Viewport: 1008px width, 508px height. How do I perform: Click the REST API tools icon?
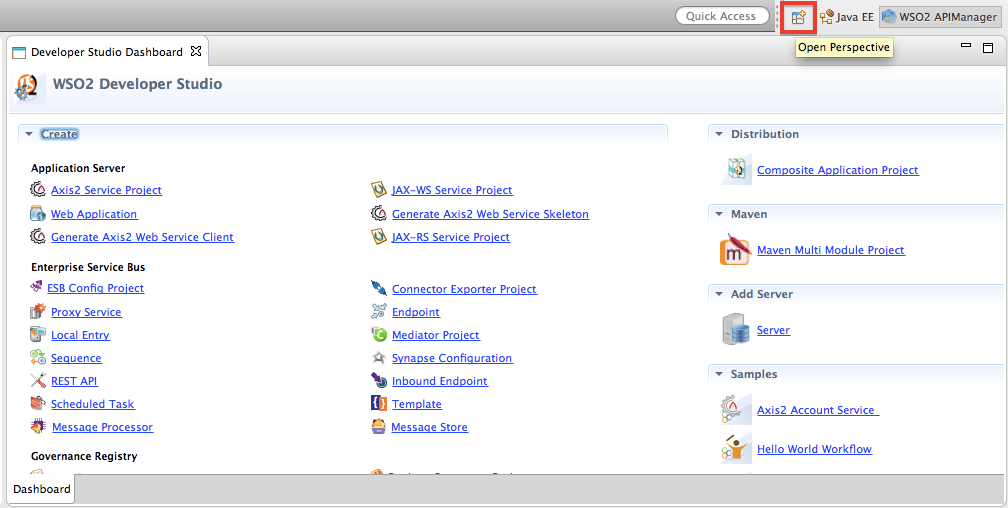coord(38,380)
